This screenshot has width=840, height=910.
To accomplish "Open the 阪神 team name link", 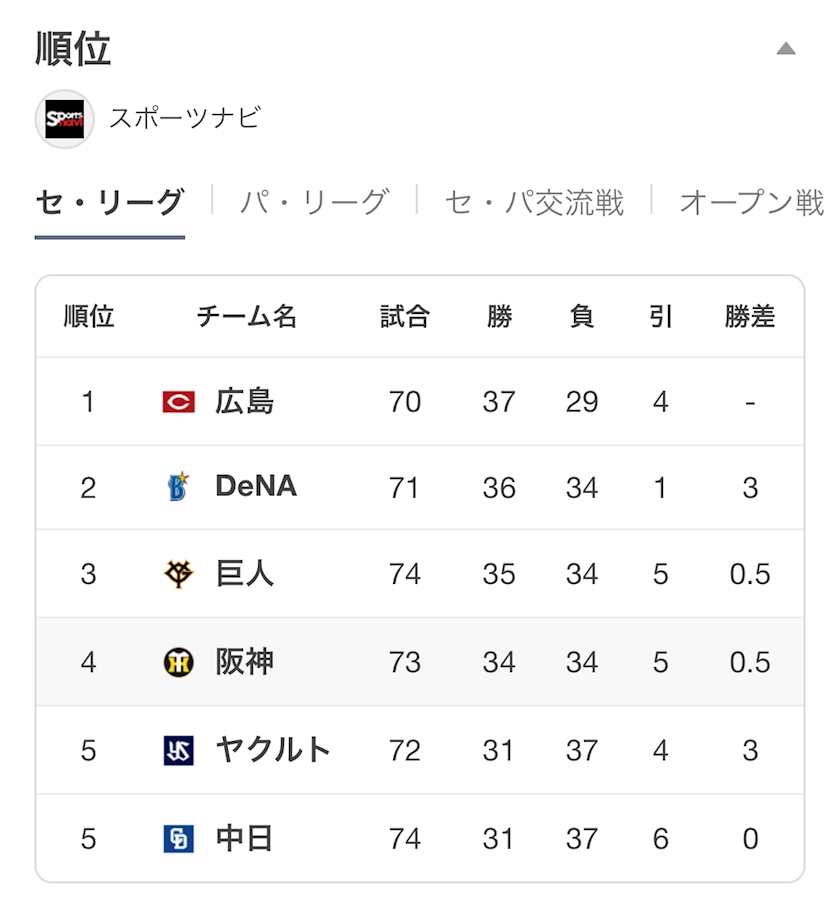I will [x=244, y=662].
